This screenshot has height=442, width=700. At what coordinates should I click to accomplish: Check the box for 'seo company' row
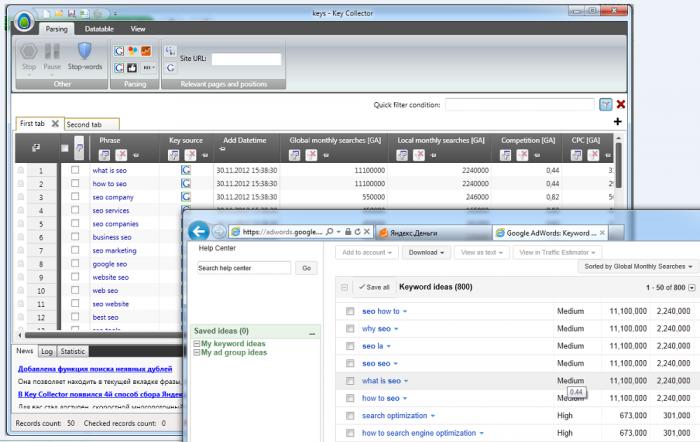pos(75,196)
